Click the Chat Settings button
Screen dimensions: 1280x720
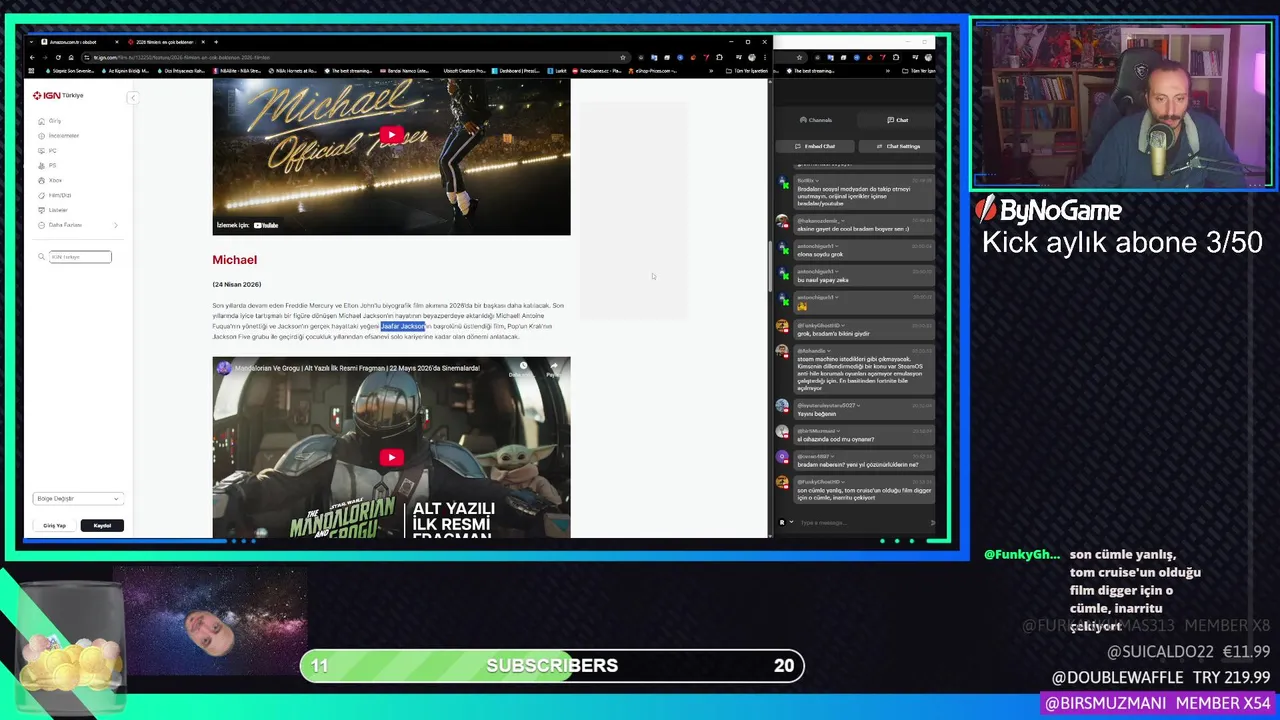898,146
